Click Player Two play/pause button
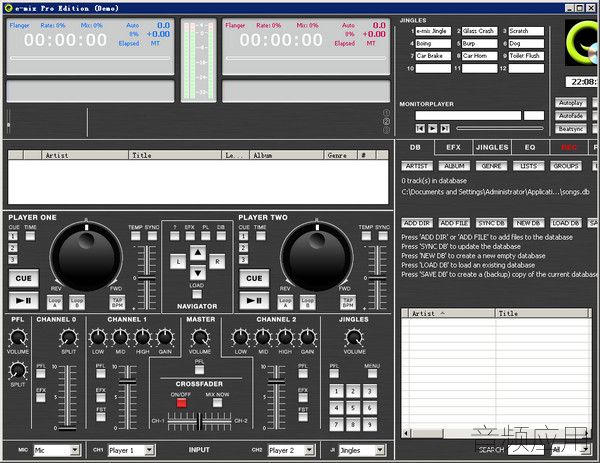This screenshot has width=600, height=463. 254,300
